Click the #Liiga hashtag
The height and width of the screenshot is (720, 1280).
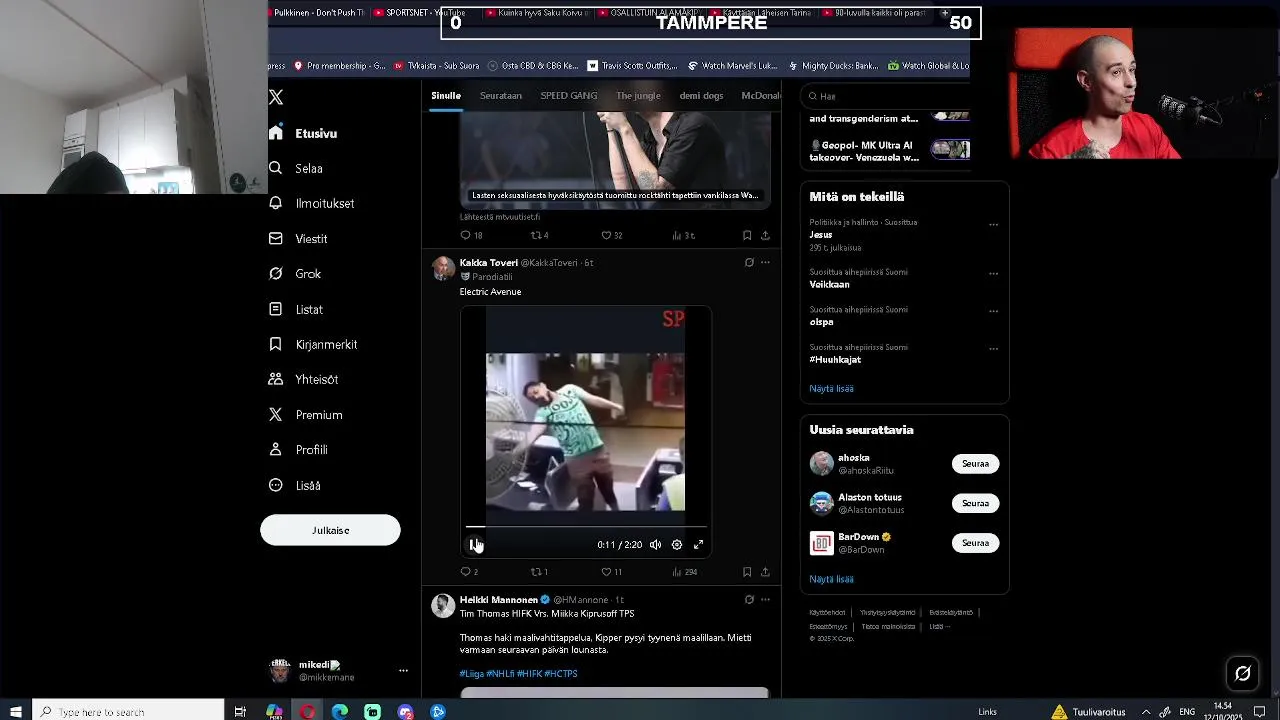pyautogui.click(x=471, y=674)
